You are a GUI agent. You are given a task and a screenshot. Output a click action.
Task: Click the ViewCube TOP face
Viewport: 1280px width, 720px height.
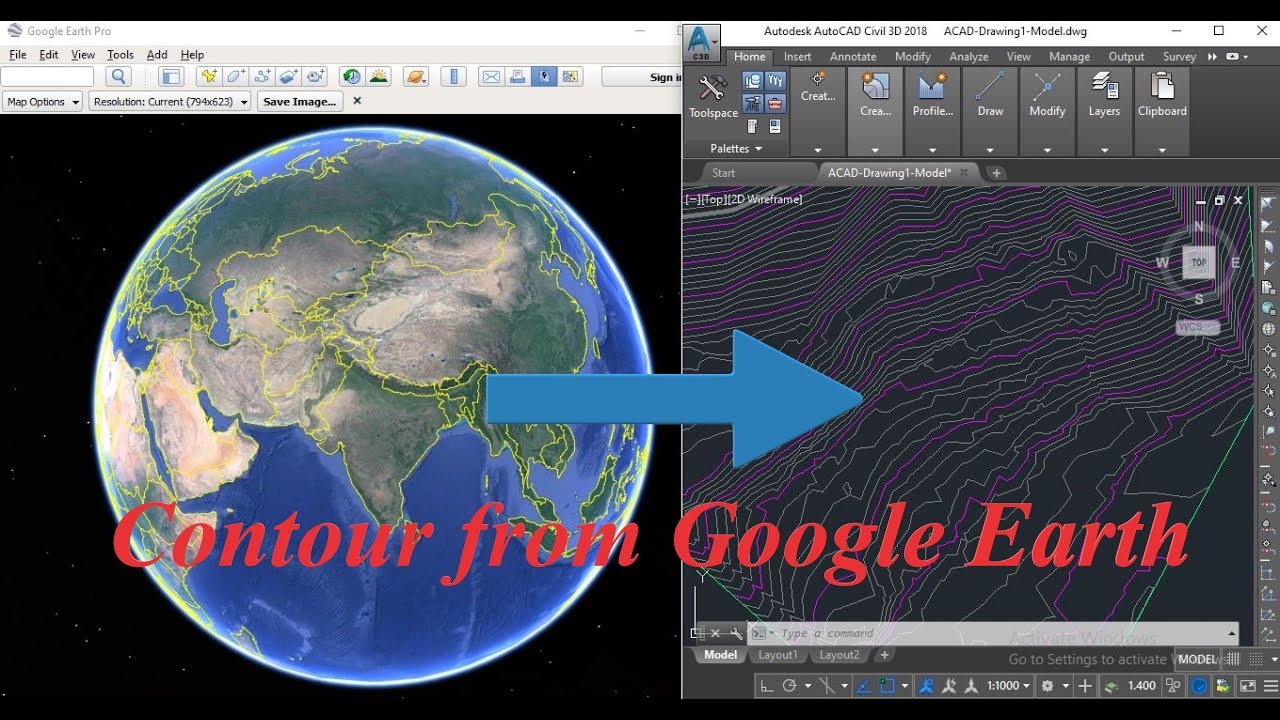1198,263
